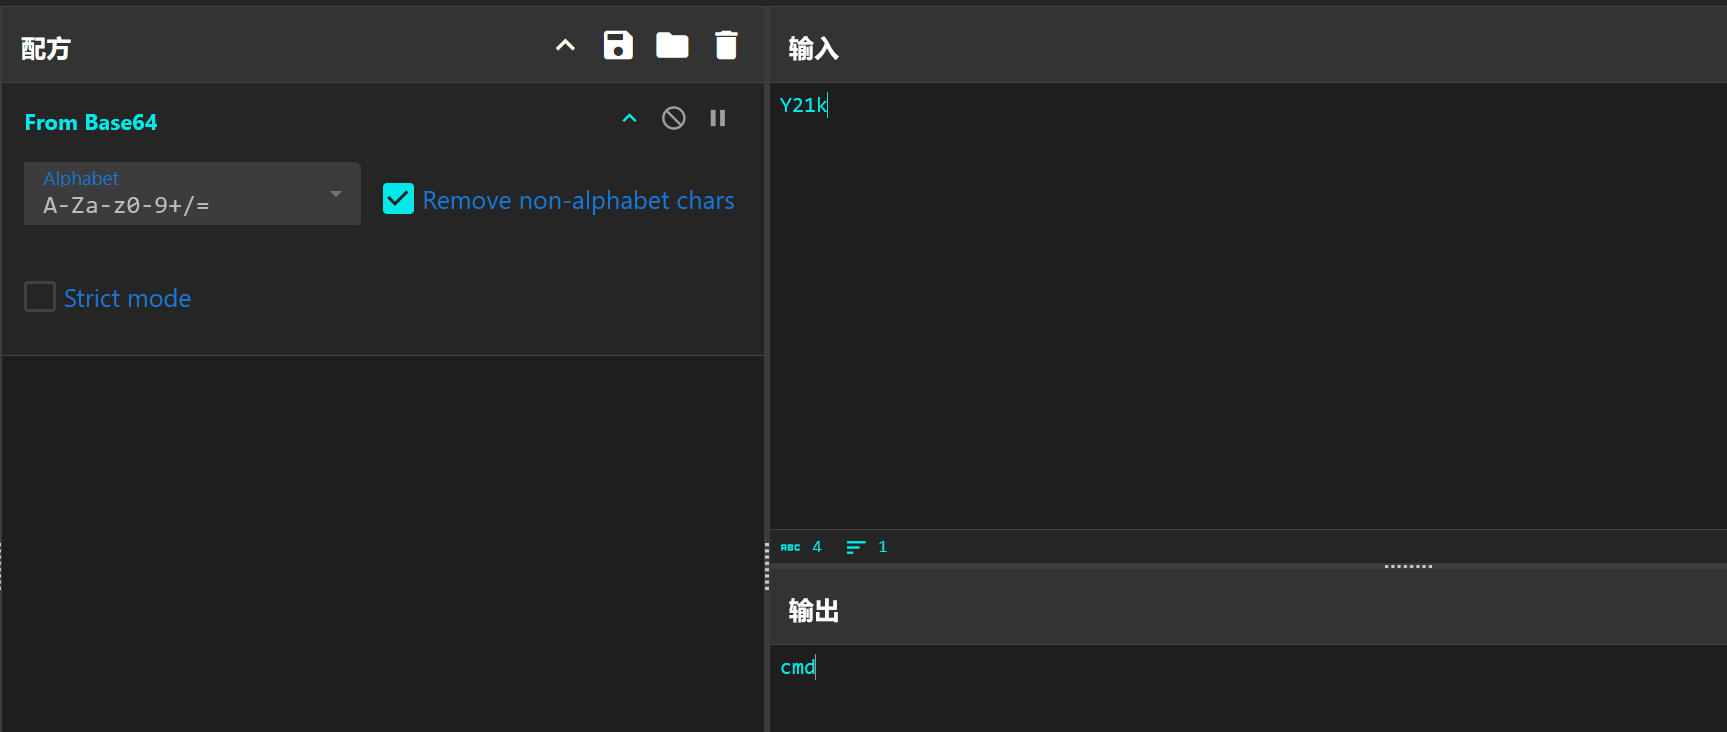Open the load recipe folder icon

pos(672,45)
